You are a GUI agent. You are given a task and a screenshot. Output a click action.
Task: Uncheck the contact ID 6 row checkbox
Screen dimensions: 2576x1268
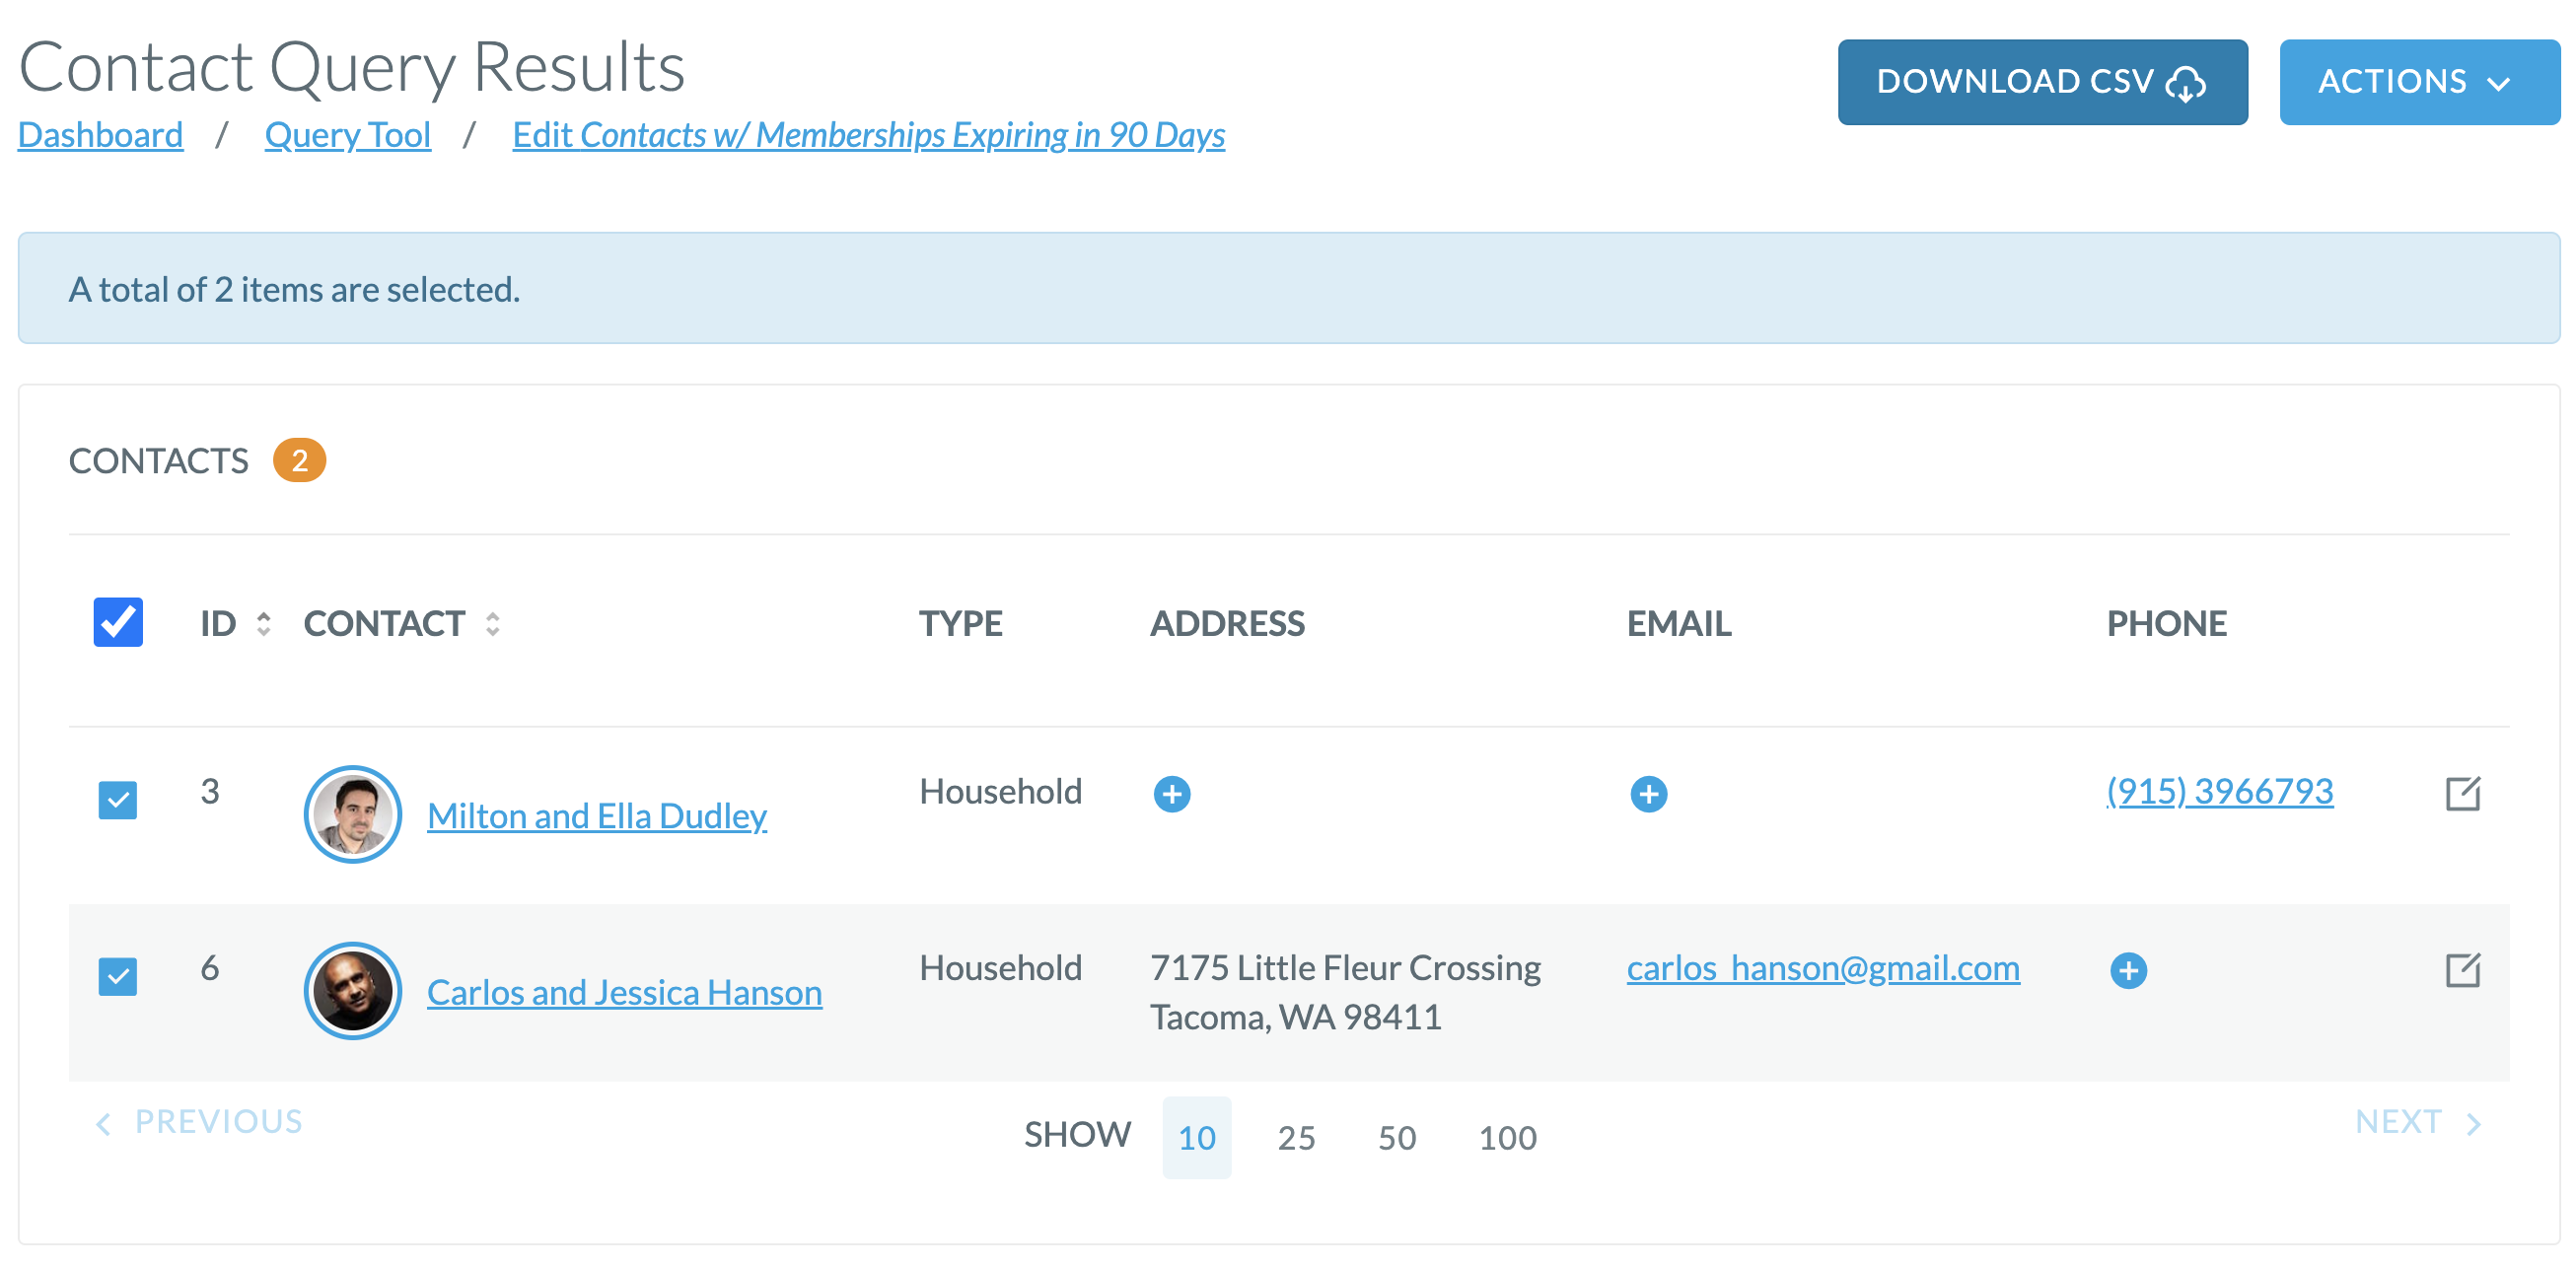coord(118,976)
